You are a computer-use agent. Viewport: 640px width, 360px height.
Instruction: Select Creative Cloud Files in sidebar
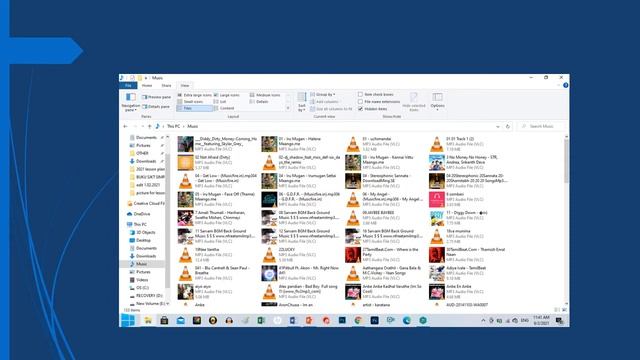[x=146, y=203]
